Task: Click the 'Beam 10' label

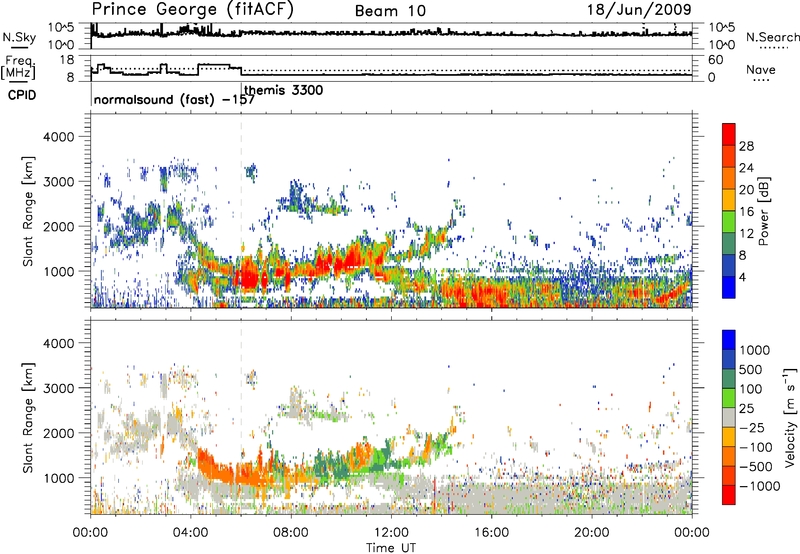Action: (x=390, y=11)
